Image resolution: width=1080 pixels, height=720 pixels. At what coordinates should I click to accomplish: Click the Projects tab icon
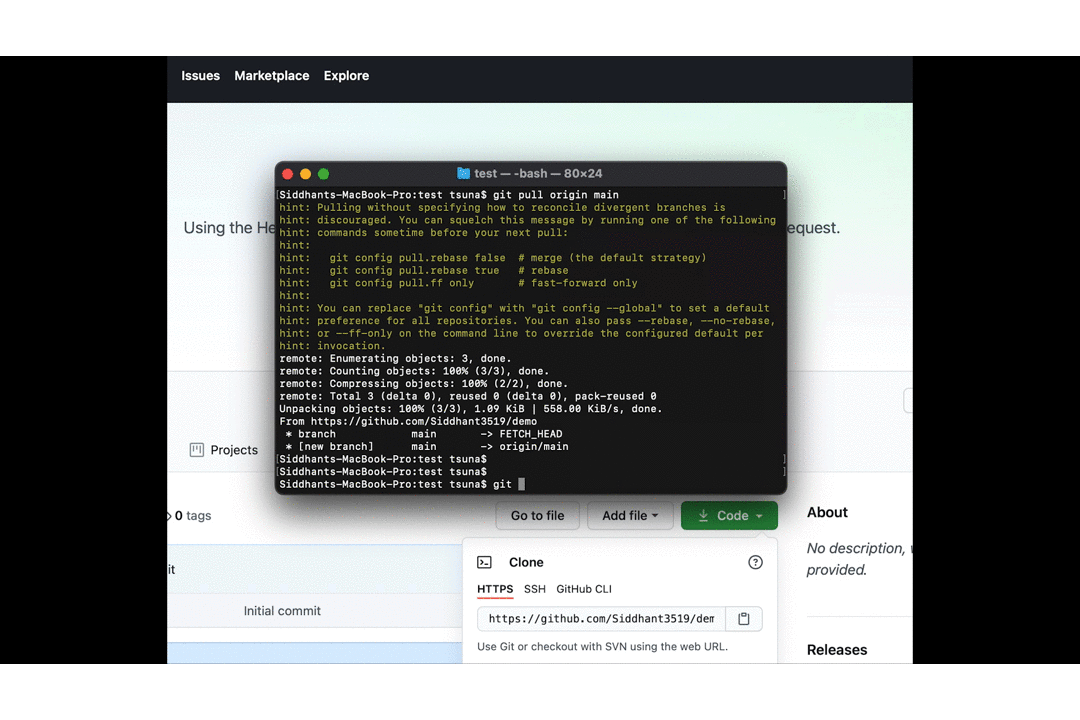point(197,450)
